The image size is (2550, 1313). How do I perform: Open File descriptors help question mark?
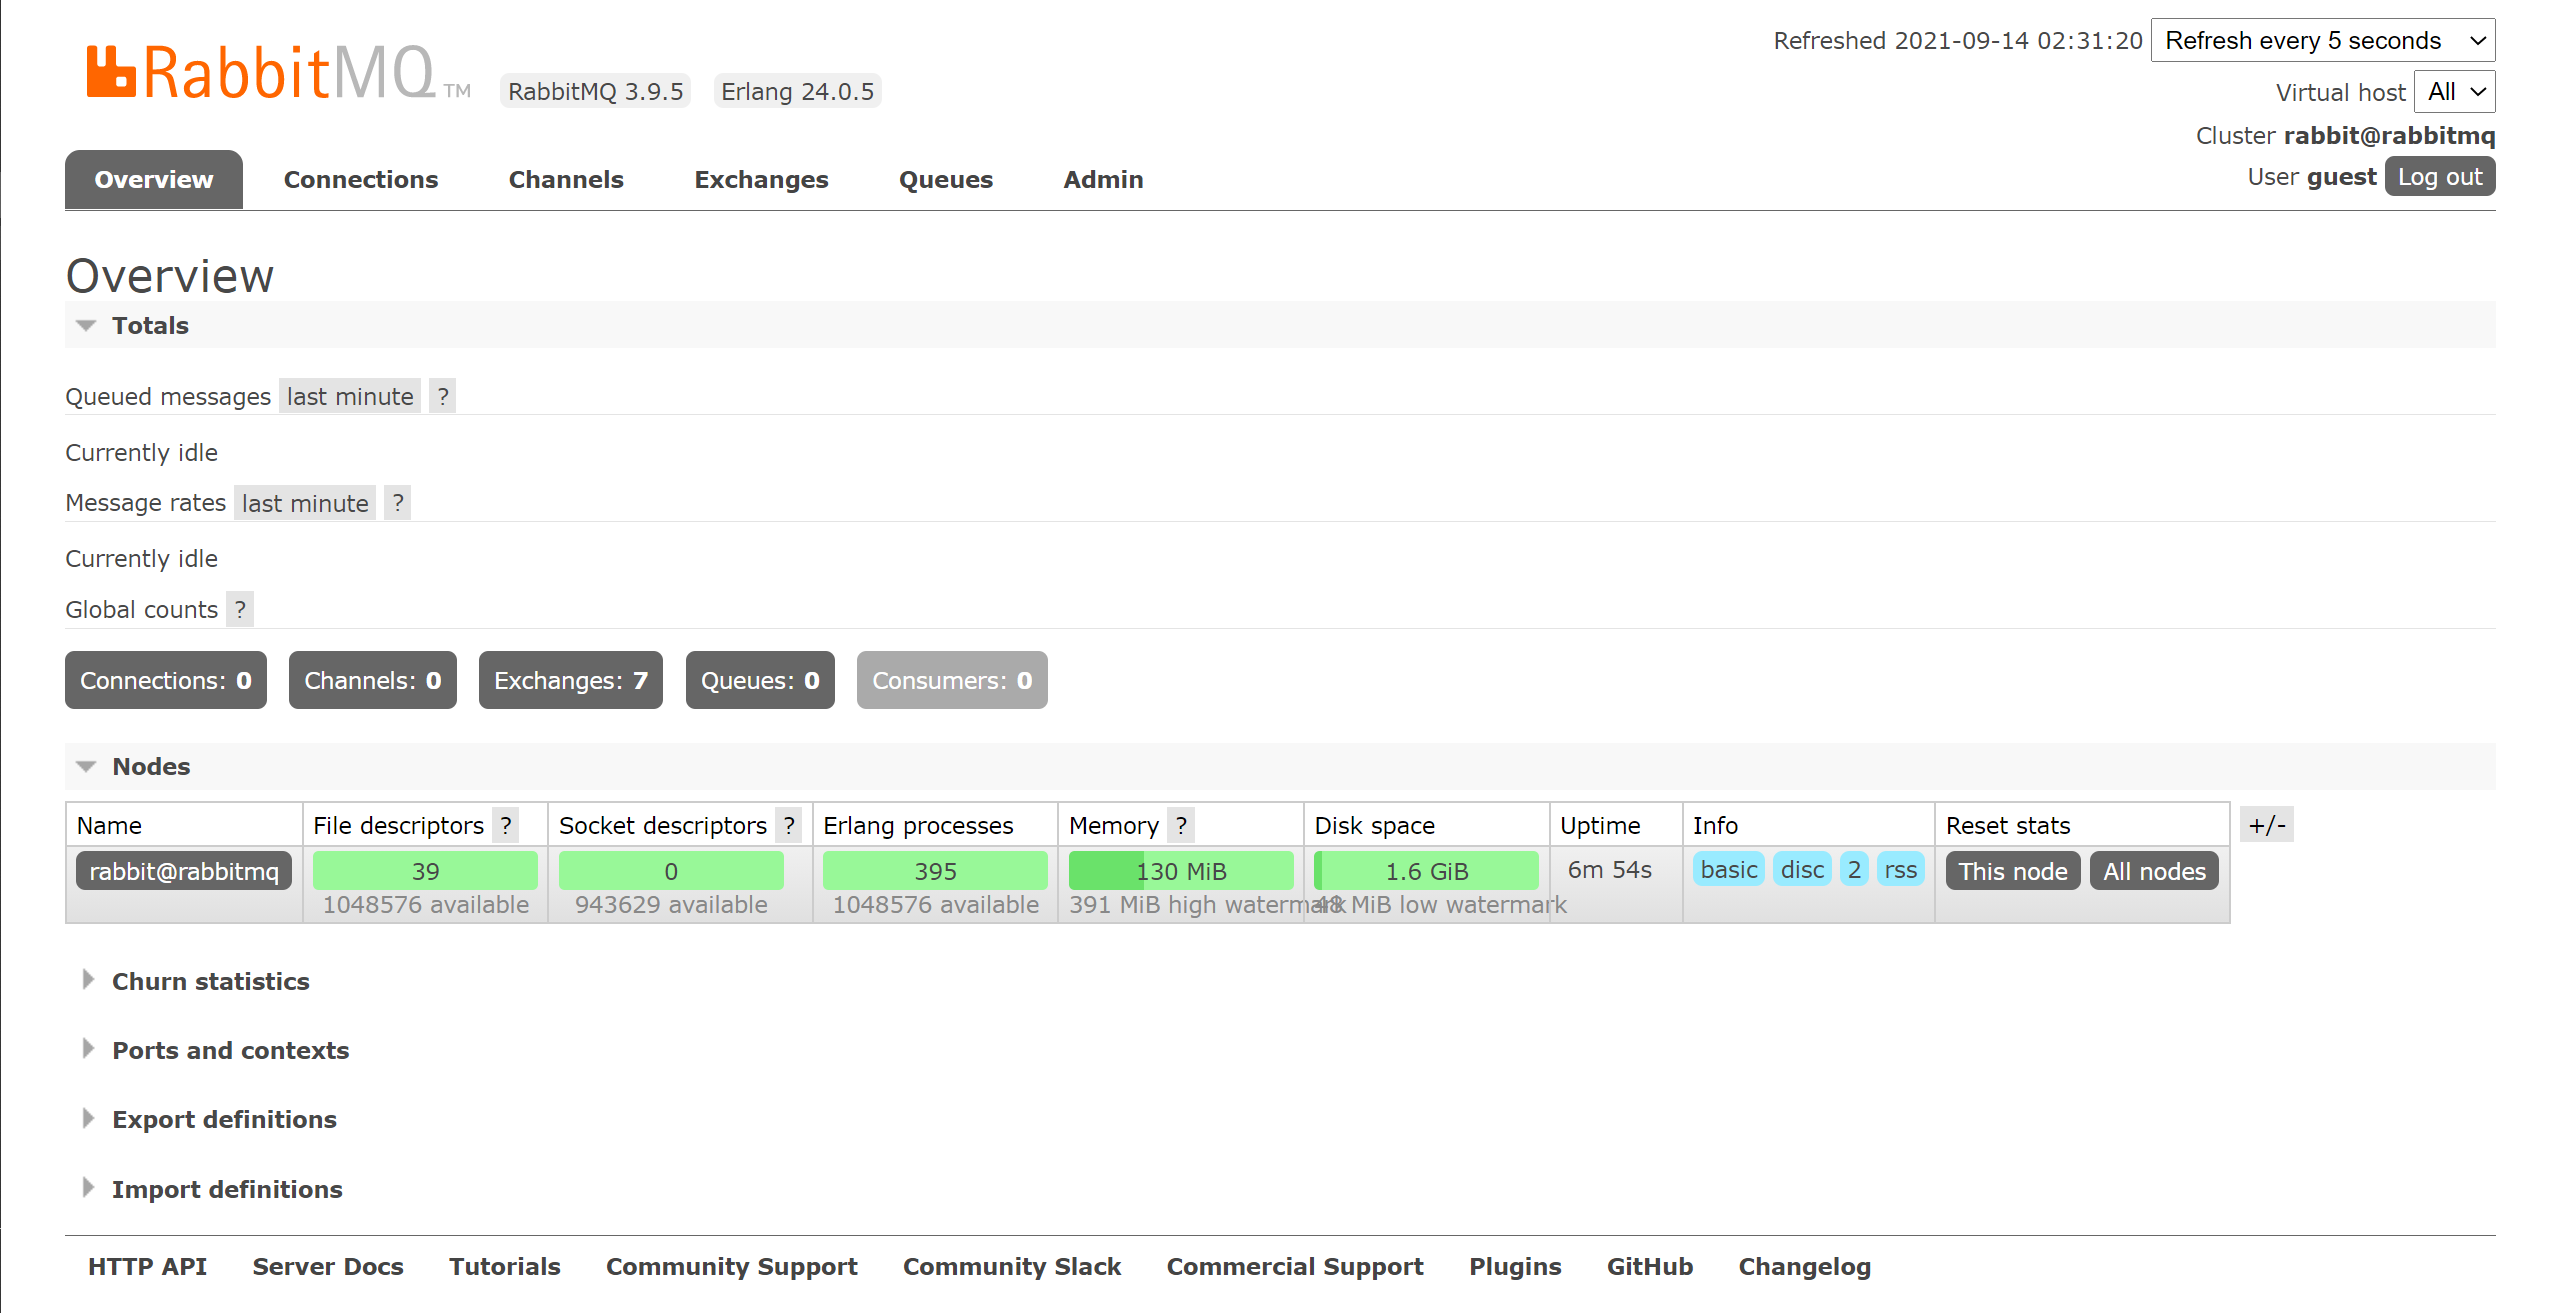(506, 826)
